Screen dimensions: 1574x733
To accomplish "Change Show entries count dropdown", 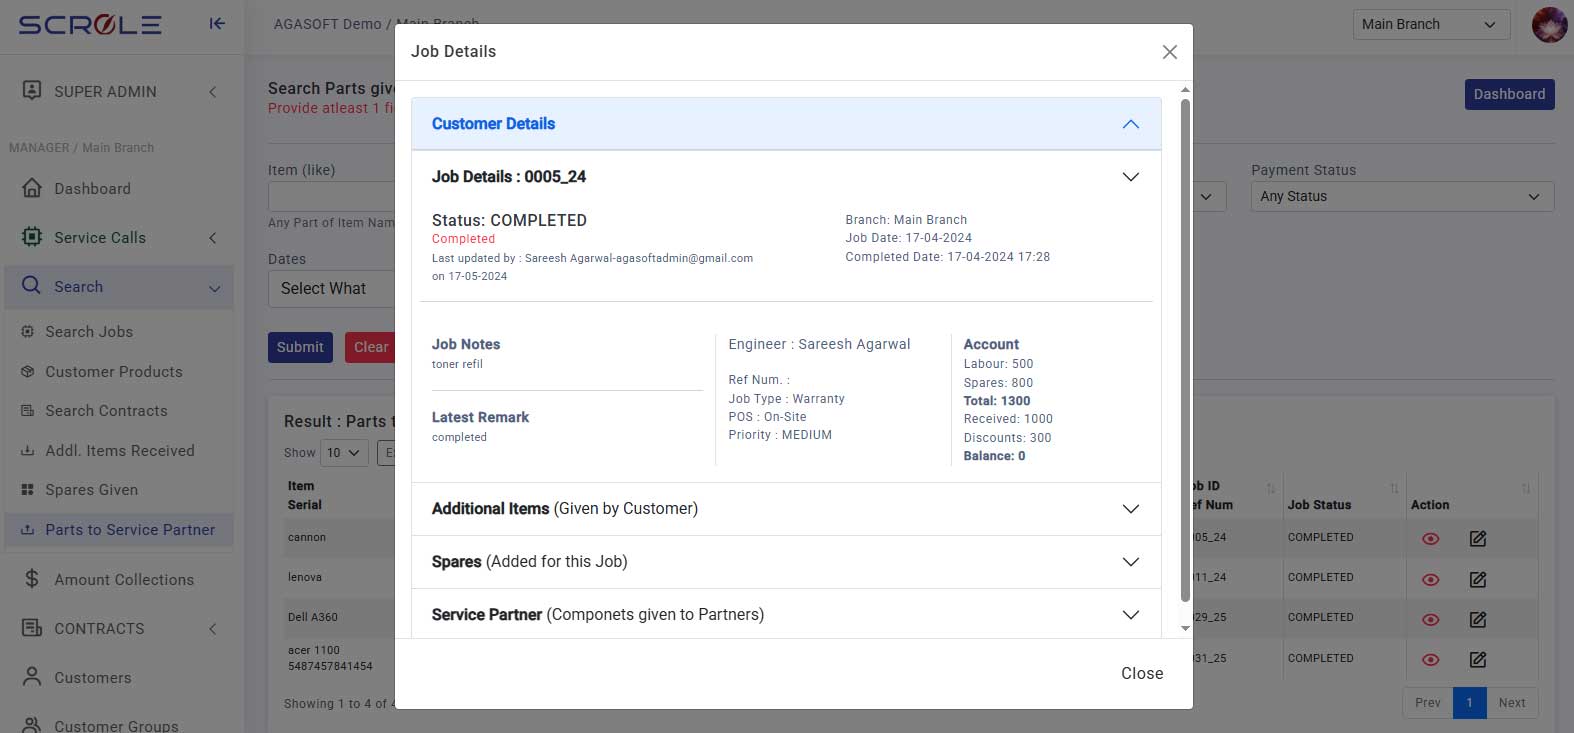I will 343,453.
